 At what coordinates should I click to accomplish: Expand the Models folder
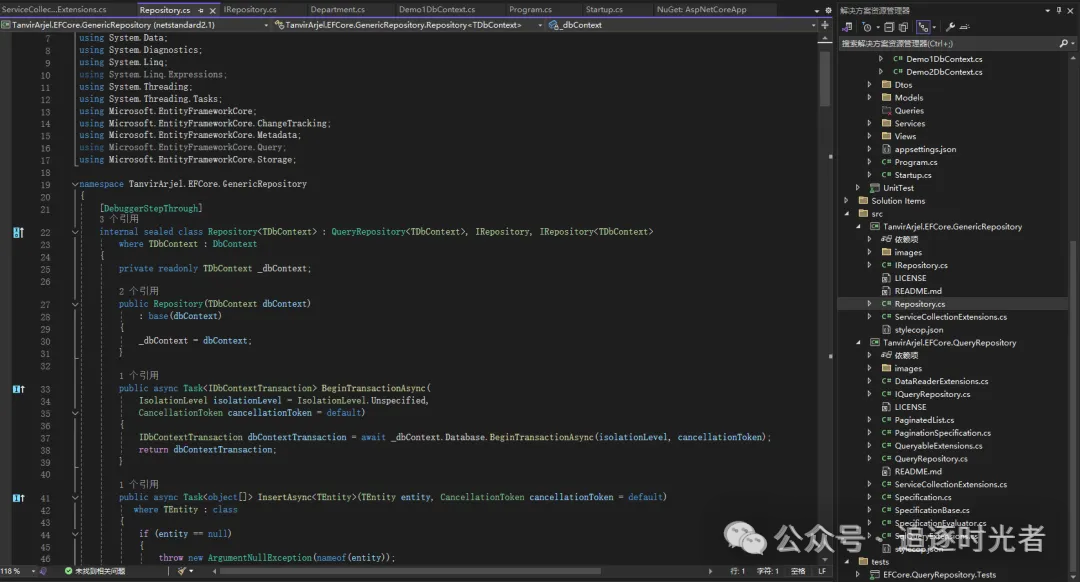[868, 98]
